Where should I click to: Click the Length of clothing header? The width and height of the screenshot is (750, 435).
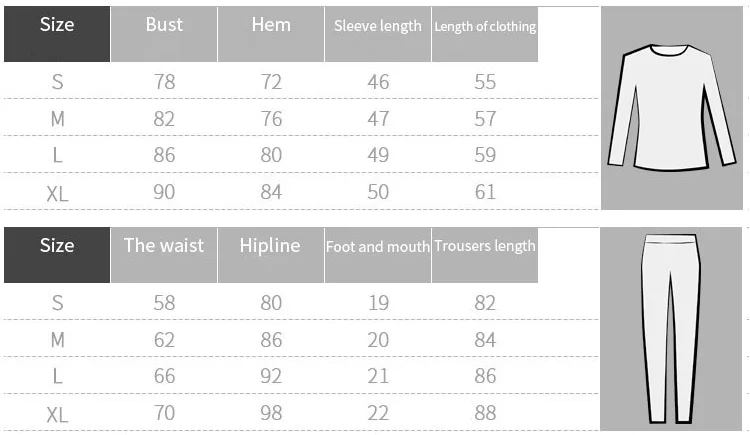click(485, 34)
